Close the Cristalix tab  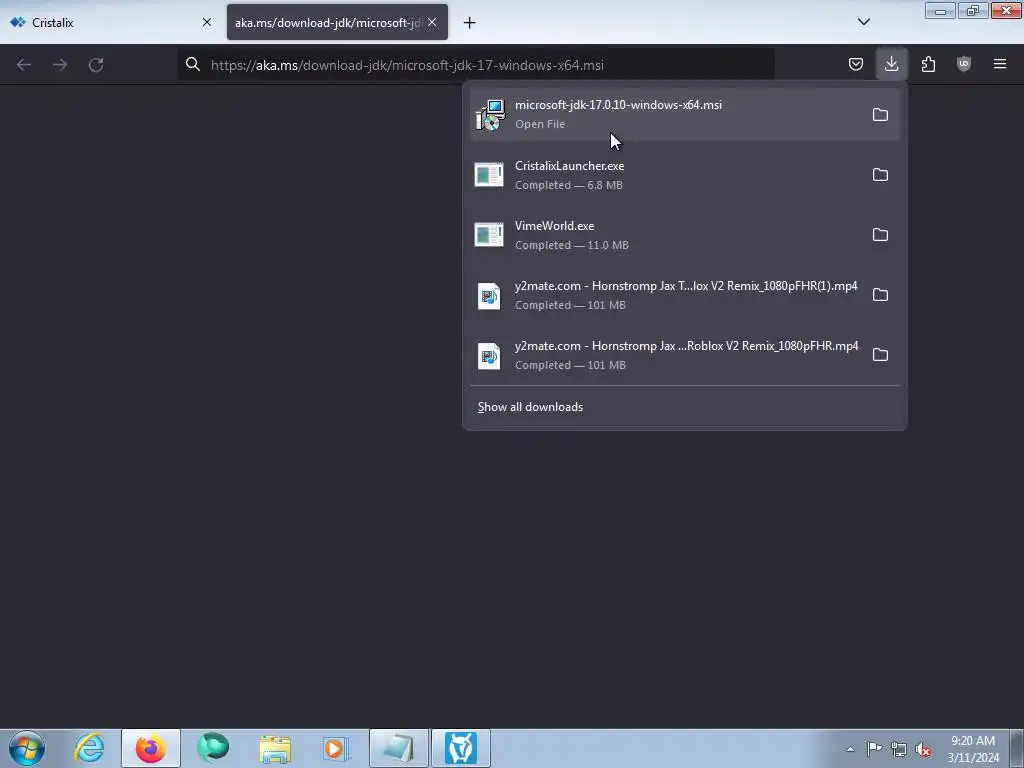[x=206, y=22]
